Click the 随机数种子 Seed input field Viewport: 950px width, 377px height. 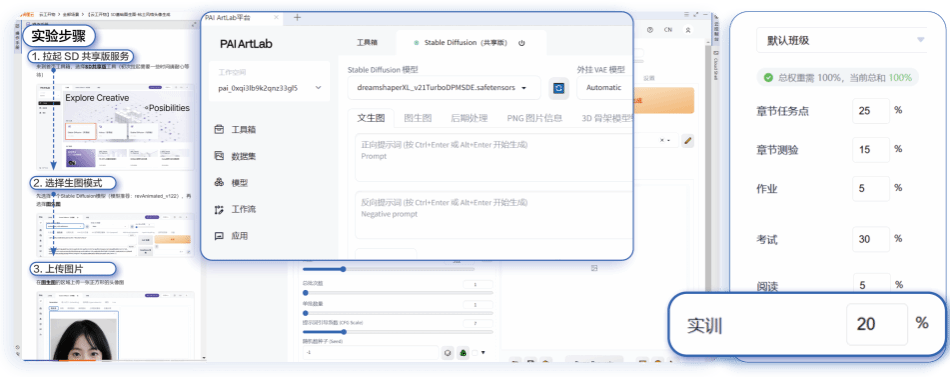pos(370,353)
